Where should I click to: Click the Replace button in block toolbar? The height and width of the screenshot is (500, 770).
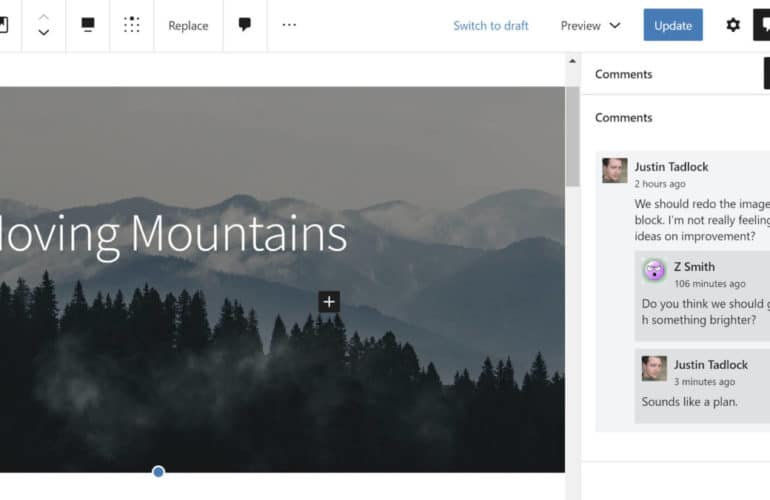pos(188,26)
